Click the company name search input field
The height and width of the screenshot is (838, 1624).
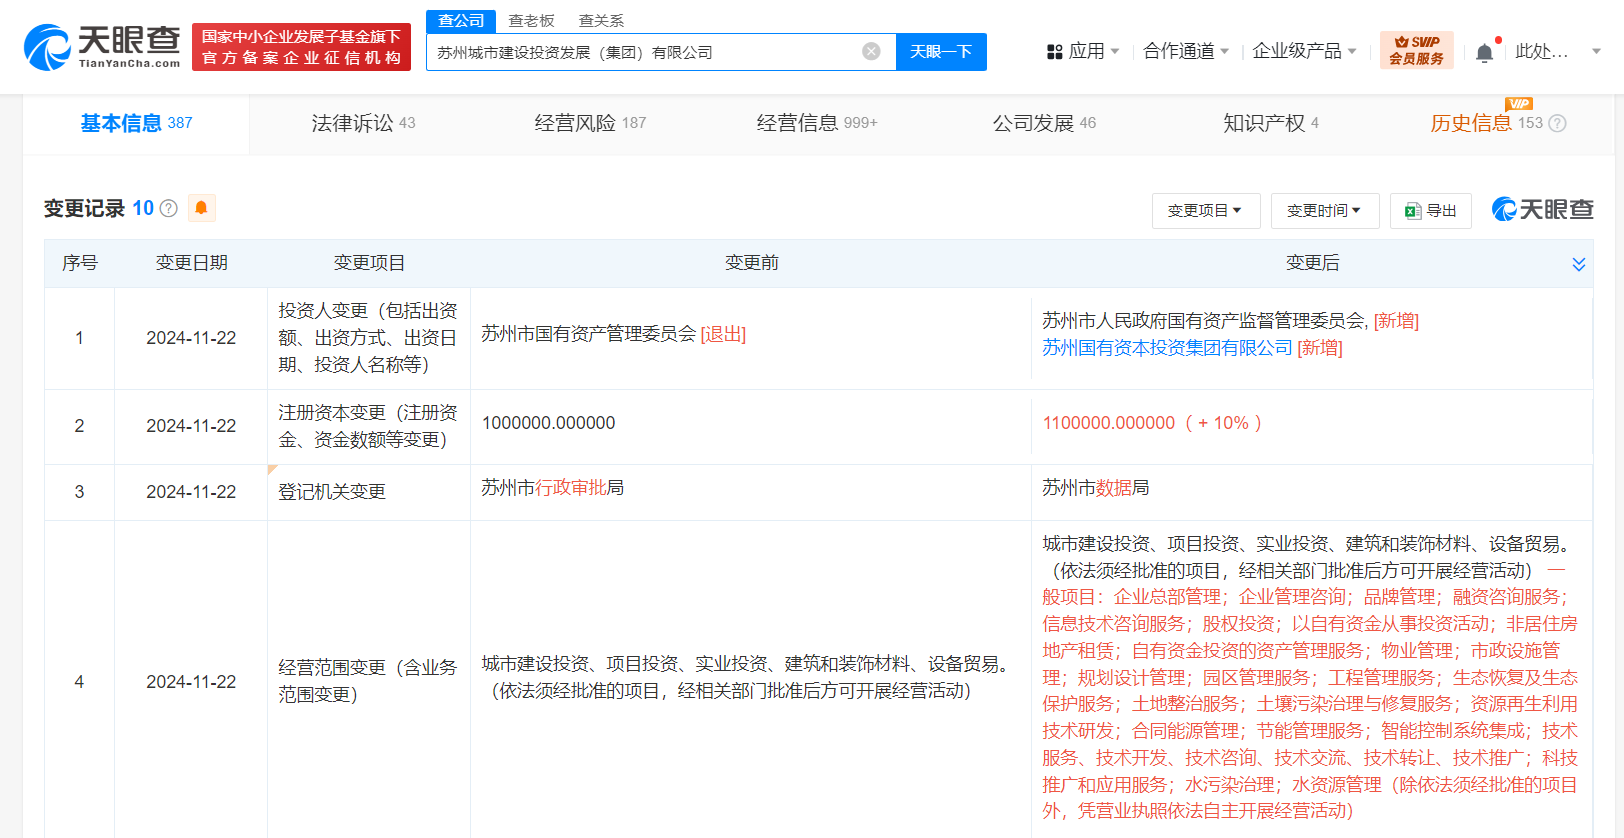pyautogui.click(x=640, y=52)
